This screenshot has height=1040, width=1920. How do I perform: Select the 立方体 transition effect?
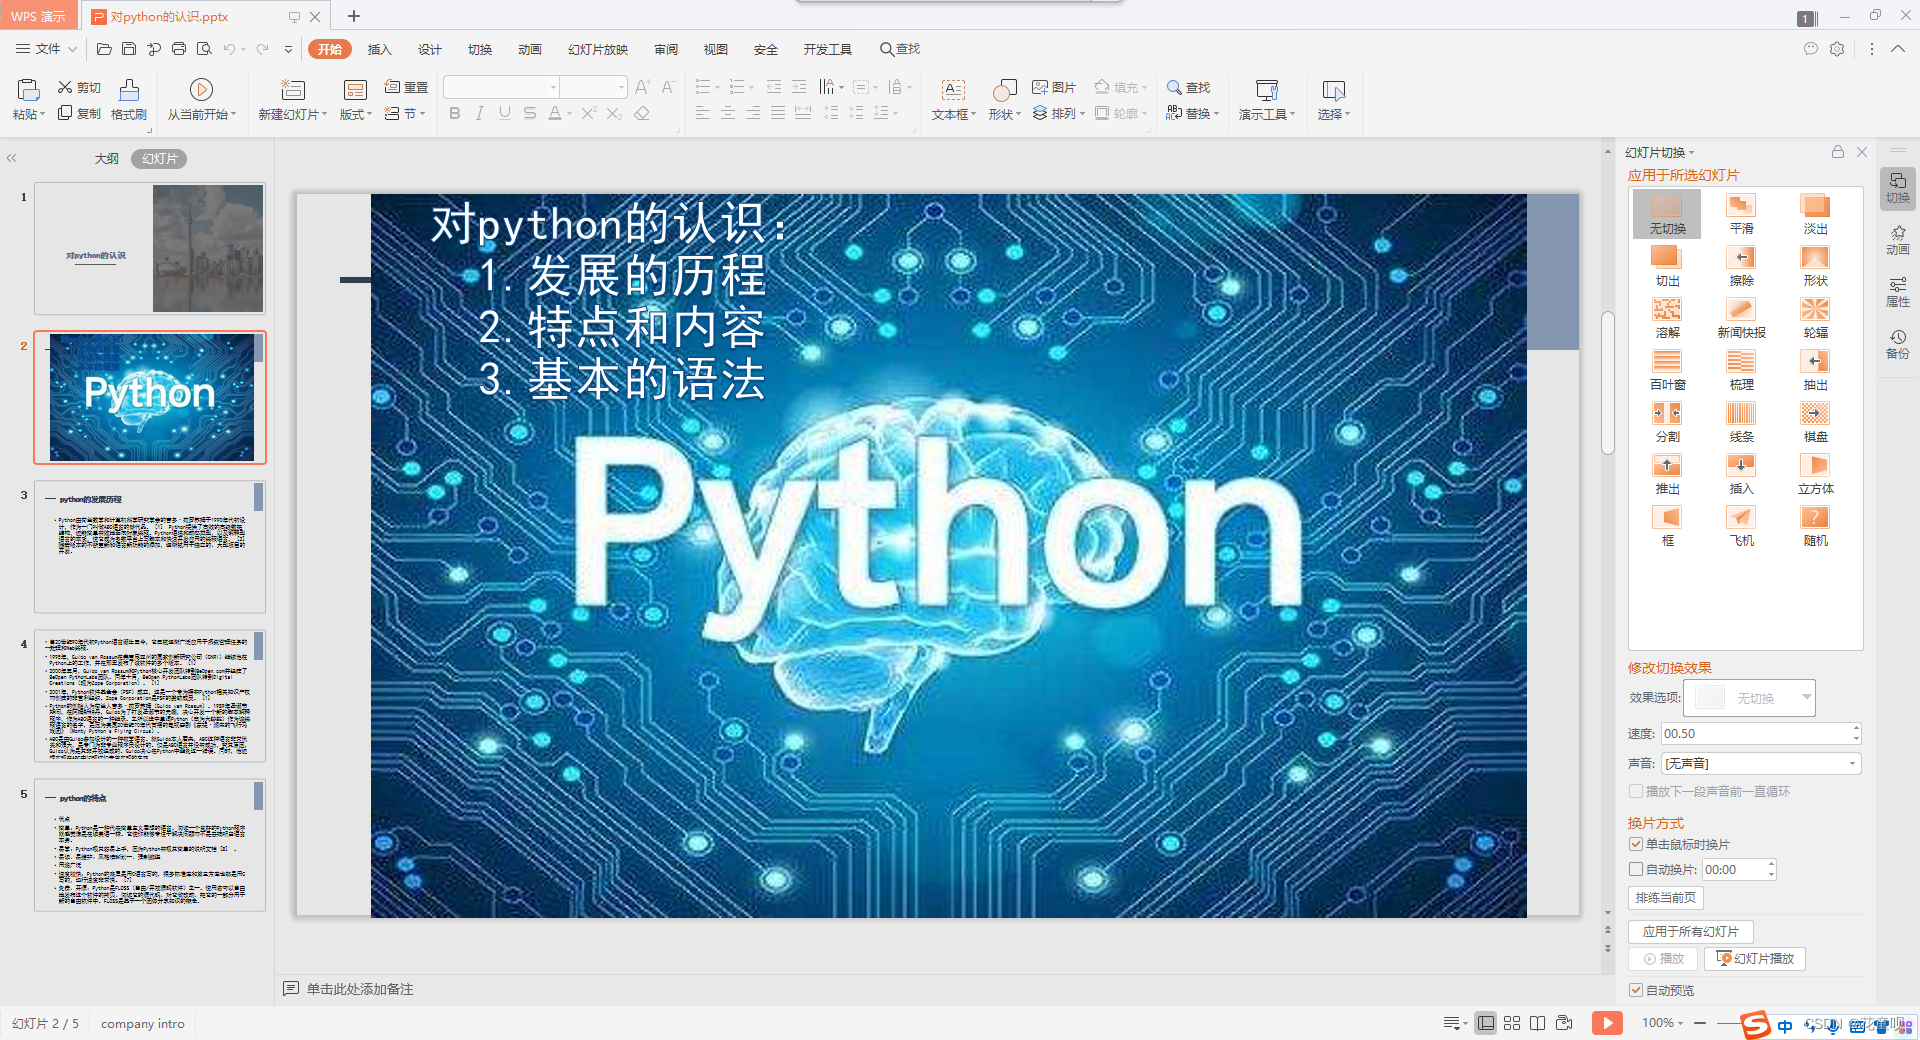(x=1814, y=472)
